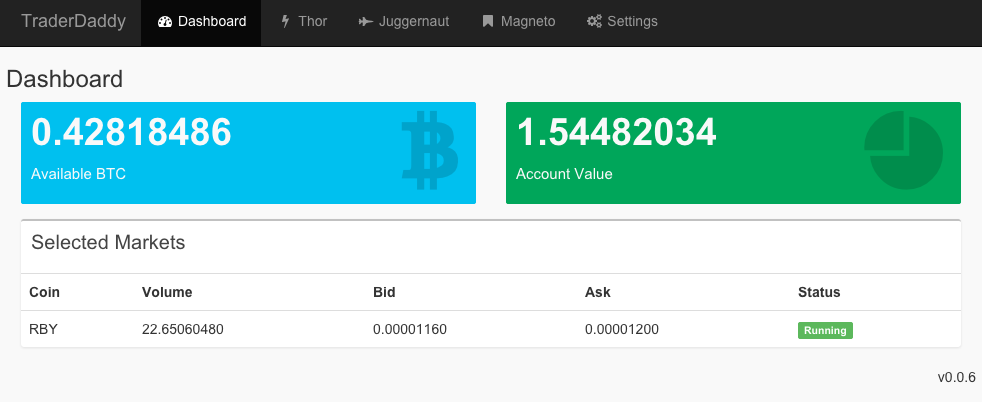
Task: Select the RBY coin cell
Action: click(x=43, y=329)
